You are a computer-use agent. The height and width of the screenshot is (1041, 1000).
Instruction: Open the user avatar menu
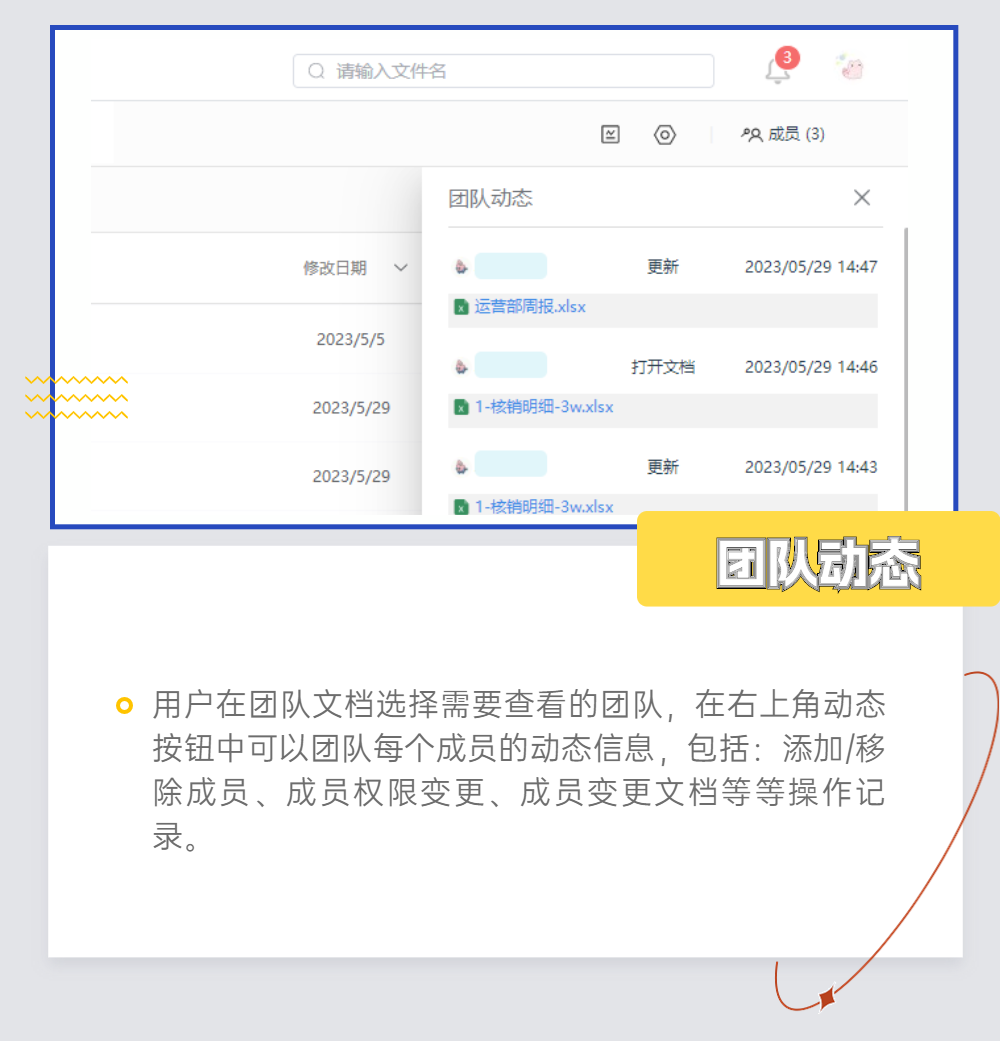point(850,67)
